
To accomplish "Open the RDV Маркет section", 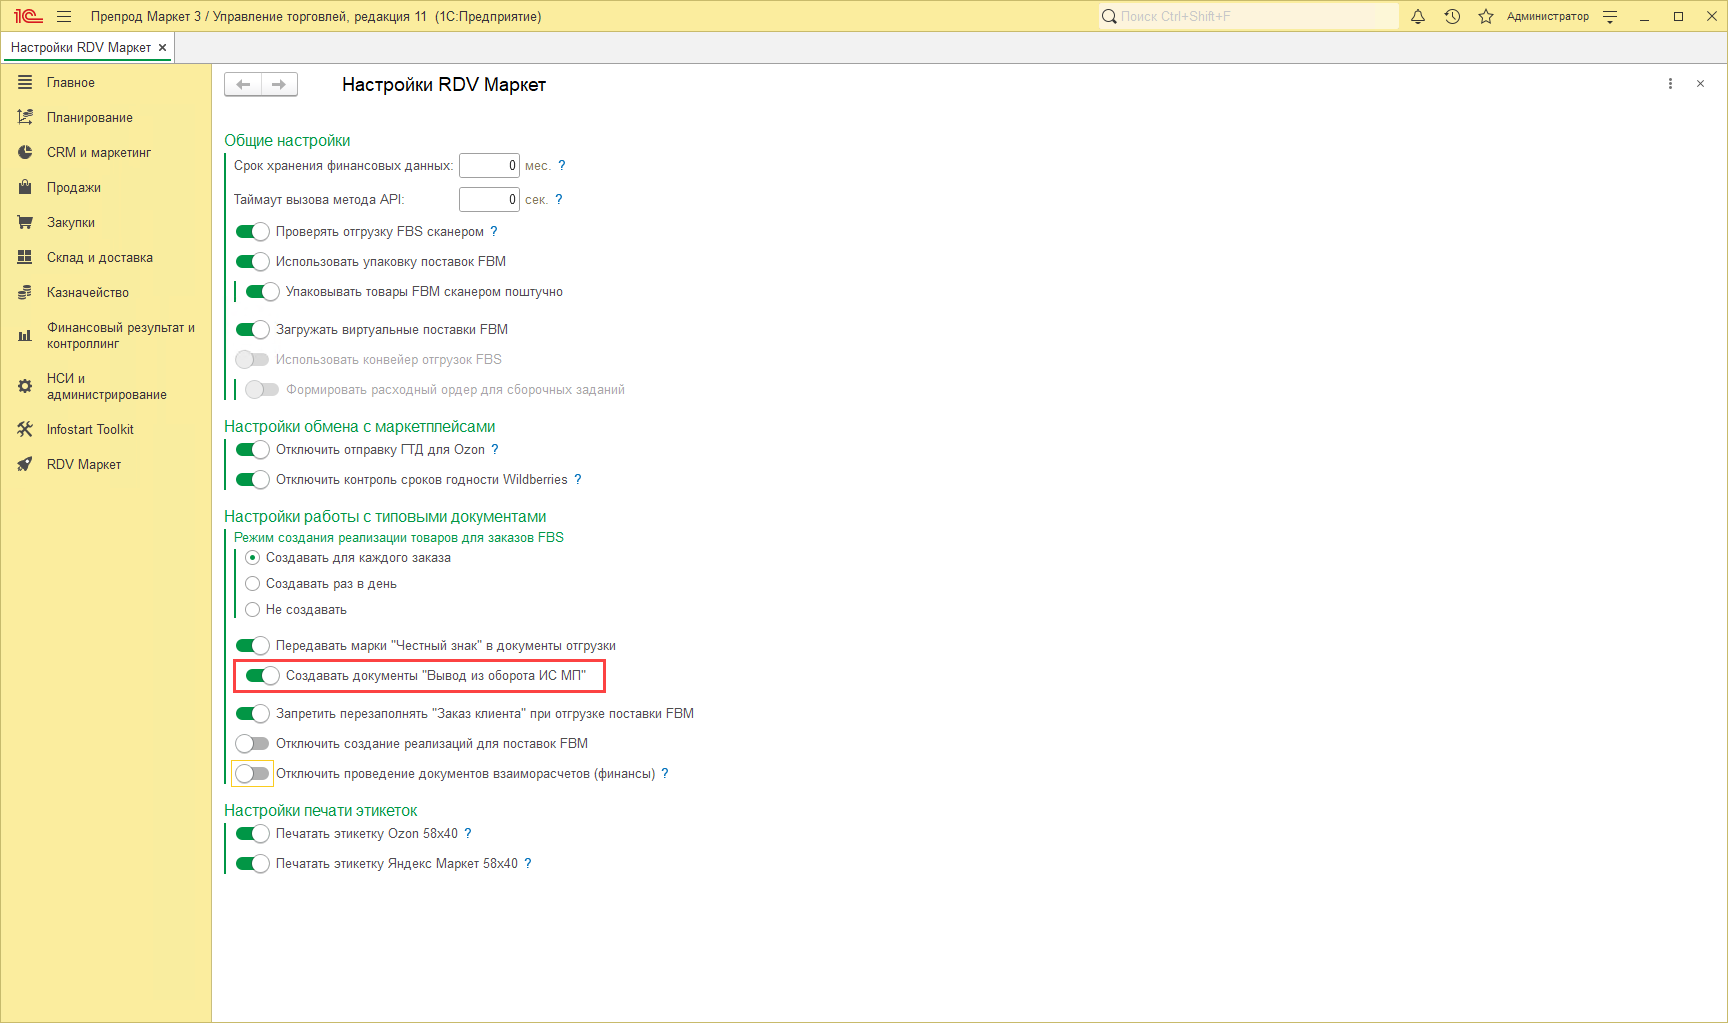I will pos(84,464).
